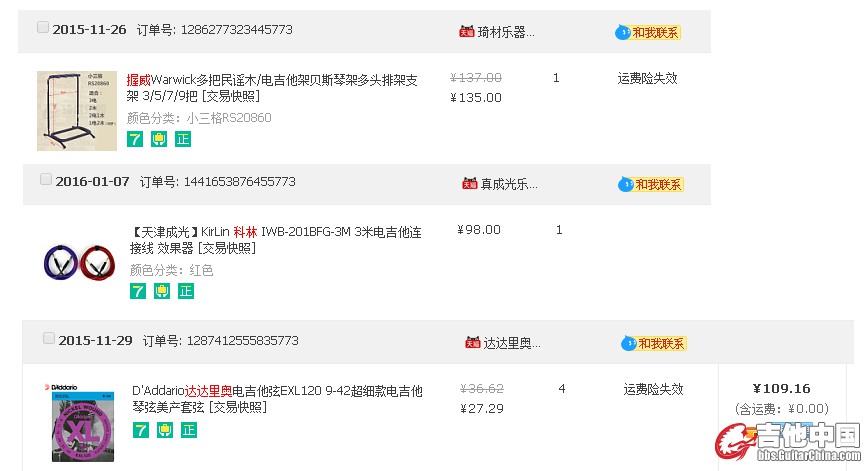Click the 正 genuine badge under guitar rack

click(183, 139)
